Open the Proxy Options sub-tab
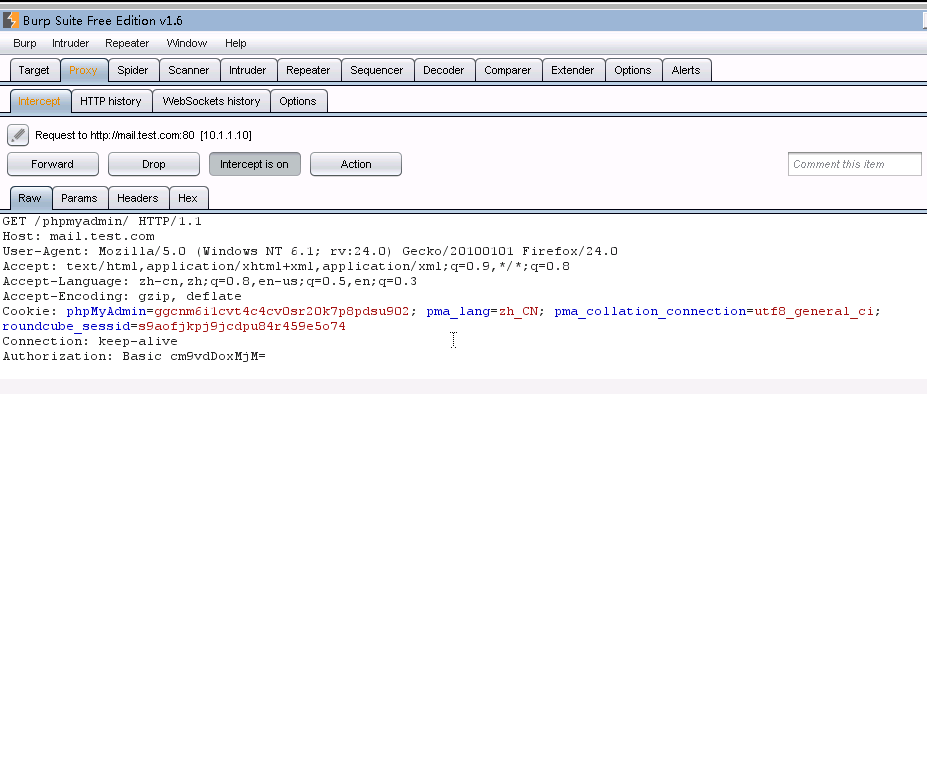The width and height of the screenshot is (927, 774). click(298, 101)
